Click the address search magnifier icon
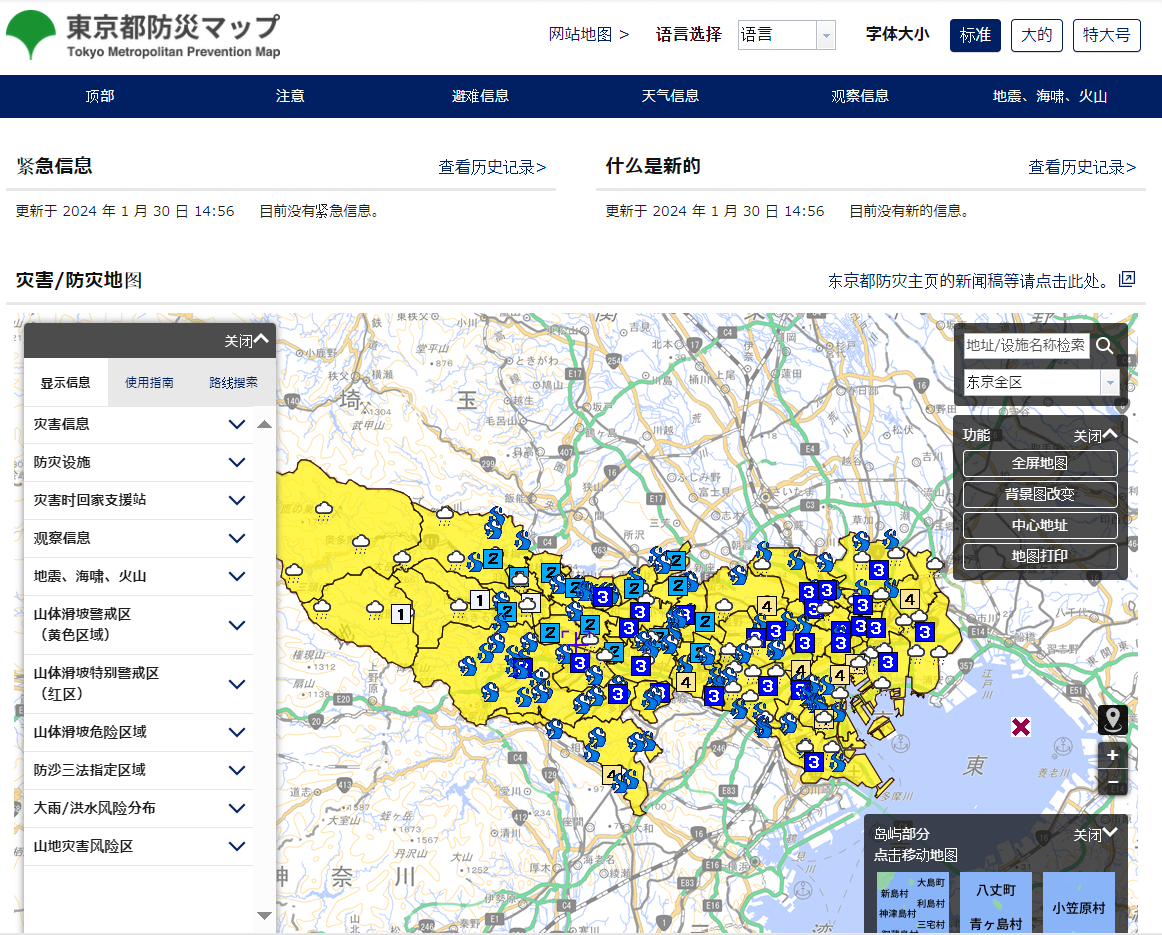Viewport: 1162px width, 935px height. tap(1105, 346)
